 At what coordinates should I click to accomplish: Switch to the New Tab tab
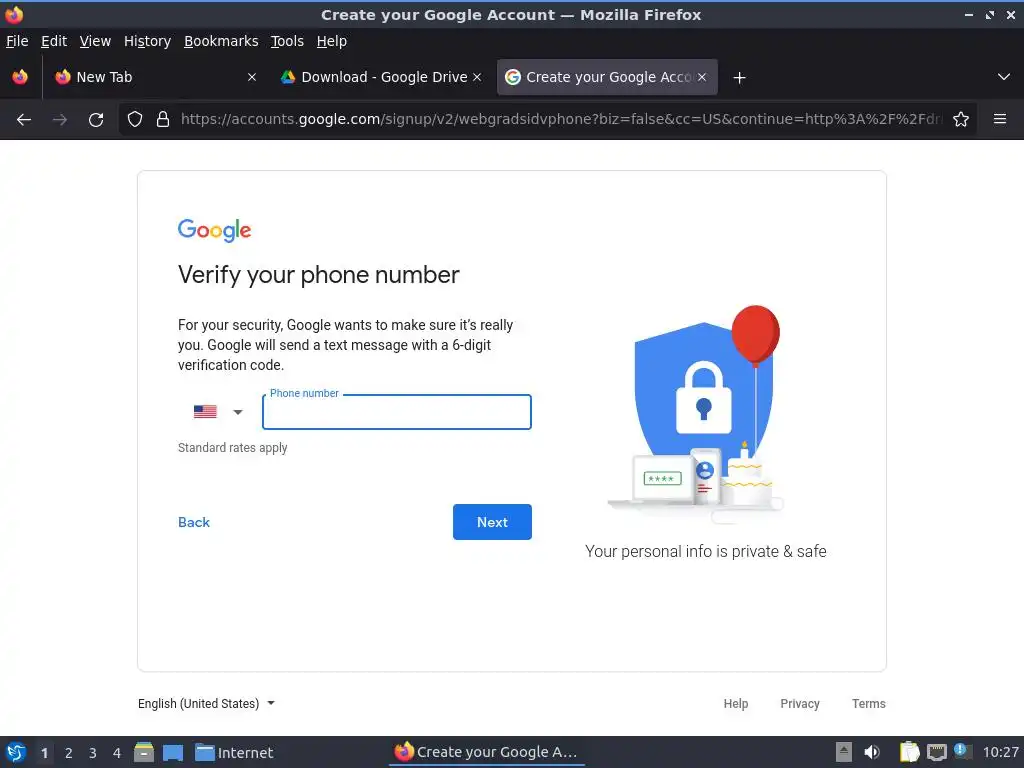click(x=155, y=77)
